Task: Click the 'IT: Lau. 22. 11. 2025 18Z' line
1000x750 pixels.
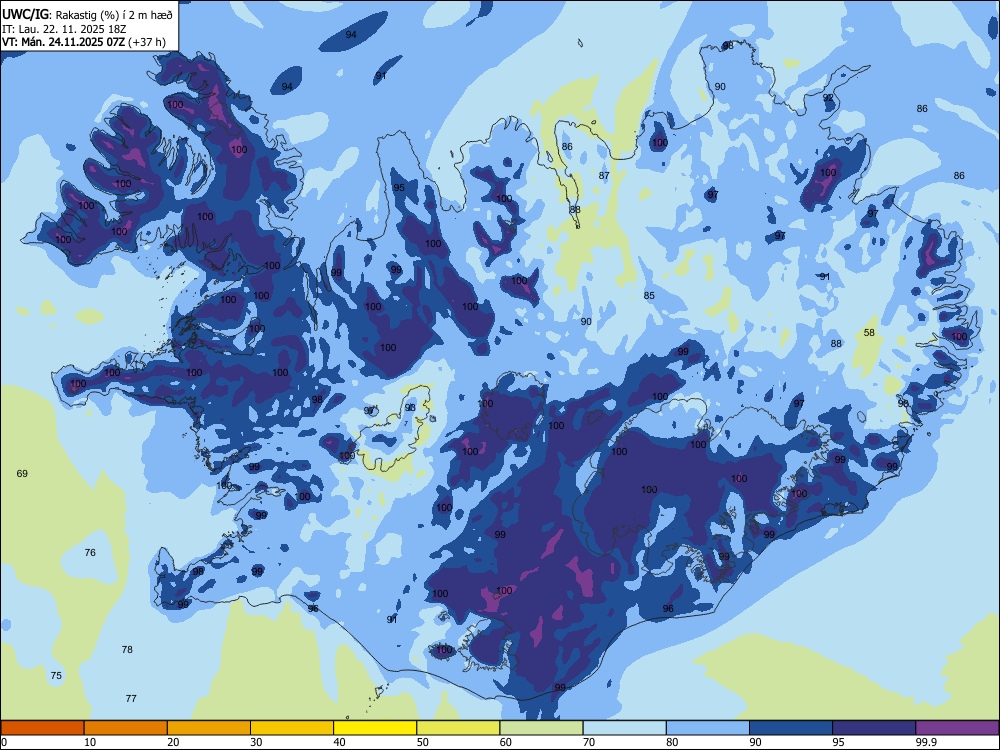Action: pos(64,29)
